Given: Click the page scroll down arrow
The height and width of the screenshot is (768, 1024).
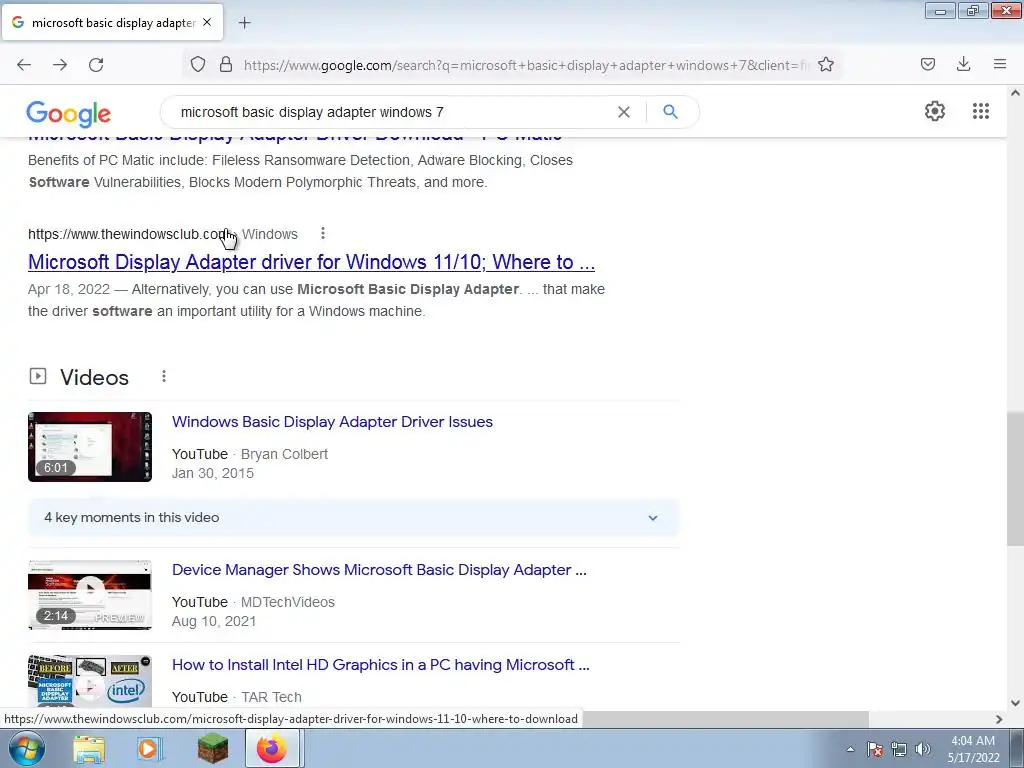Looking at the screenshot, I should point(1015,703).
